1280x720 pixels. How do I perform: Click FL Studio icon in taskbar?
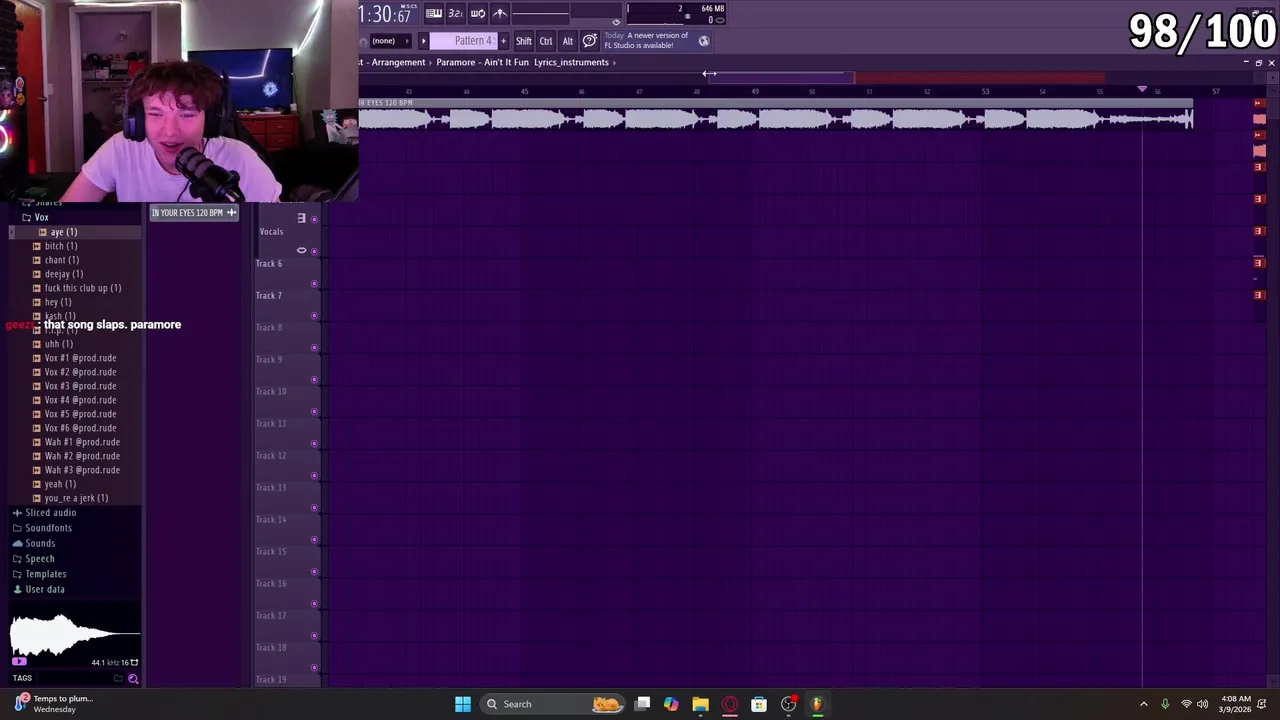(x=817, y=704)
